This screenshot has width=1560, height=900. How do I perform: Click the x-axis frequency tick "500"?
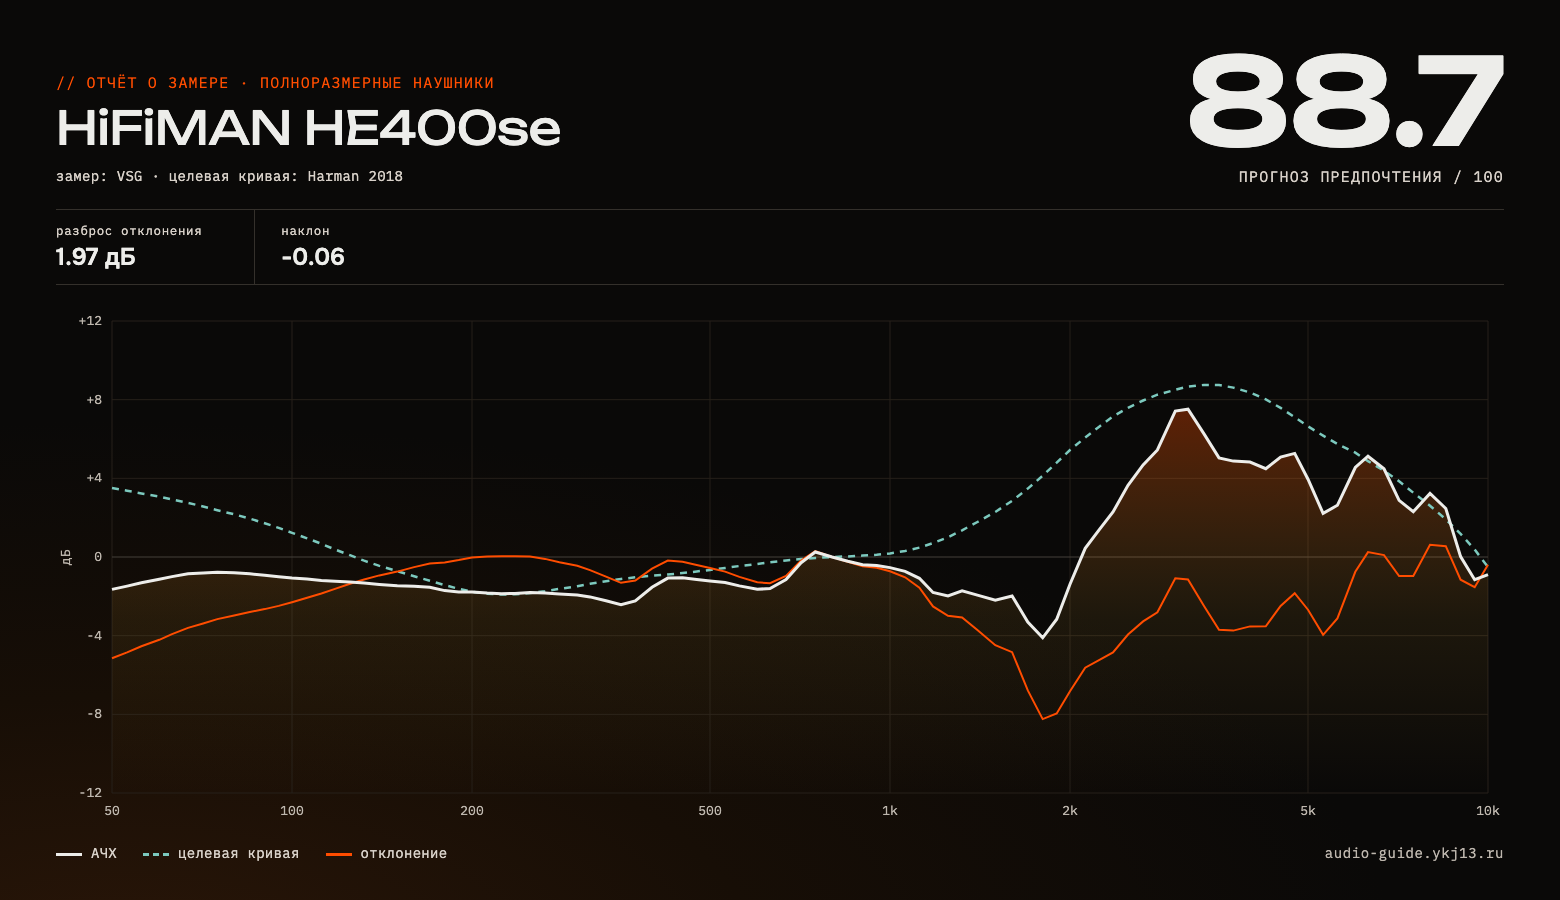click(x=710, y=811)
